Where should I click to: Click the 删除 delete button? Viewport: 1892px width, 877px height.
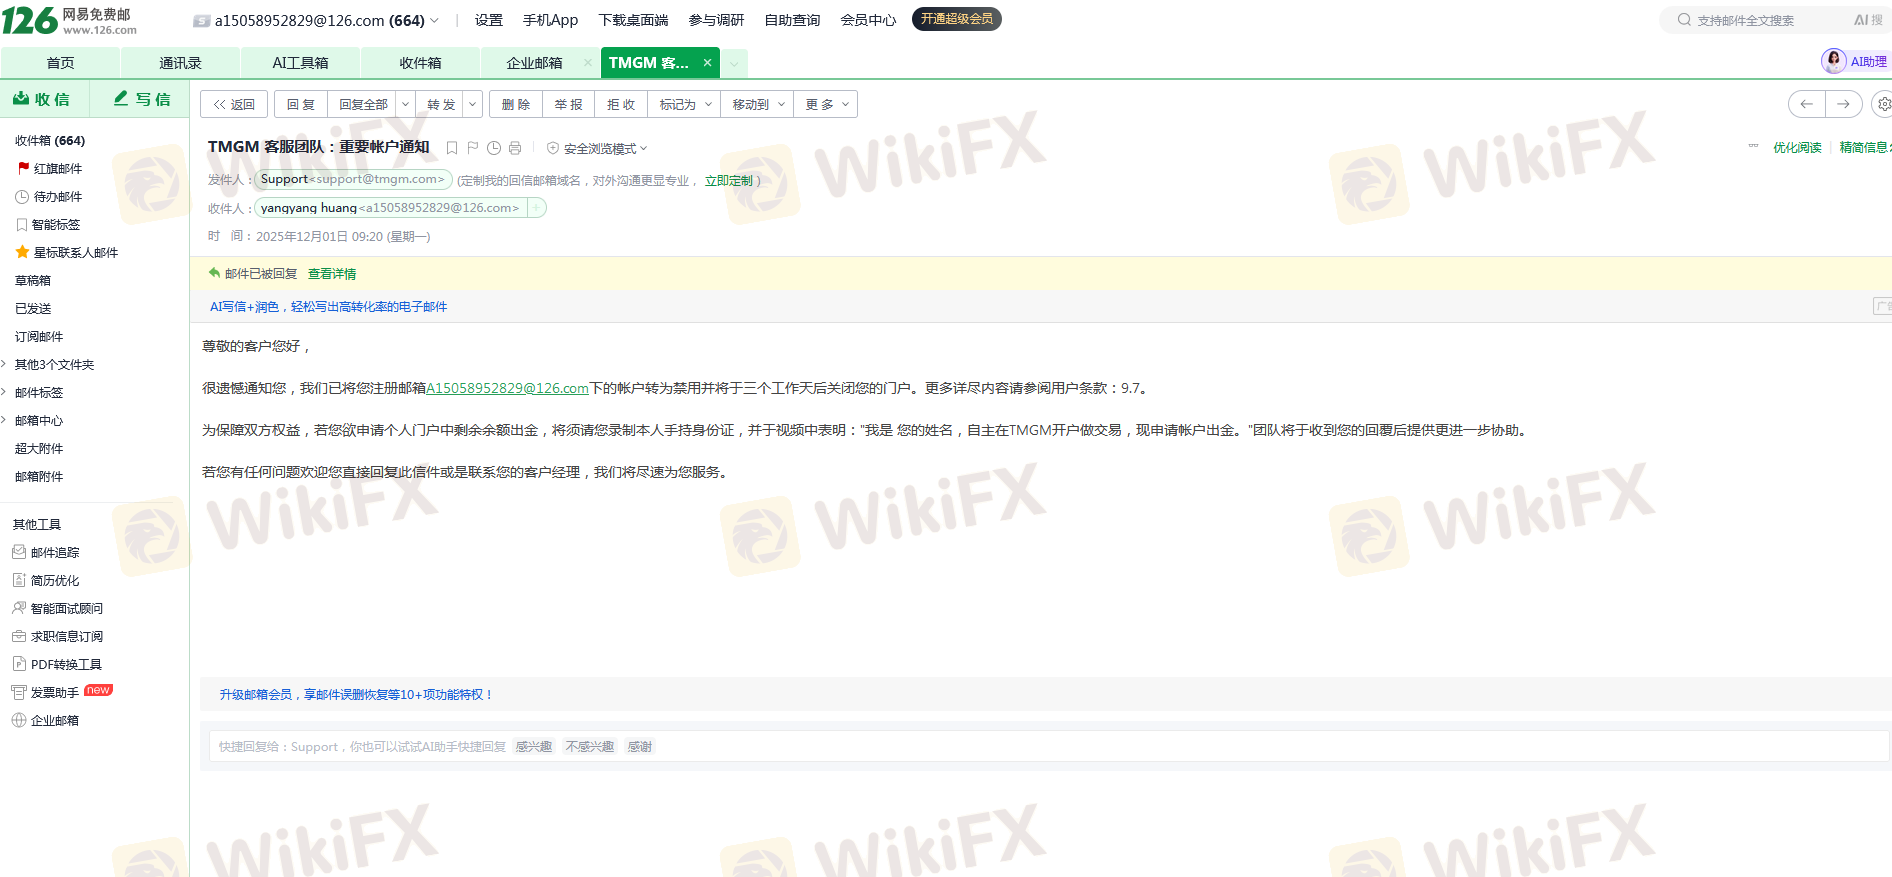click(x=516, y=104)
